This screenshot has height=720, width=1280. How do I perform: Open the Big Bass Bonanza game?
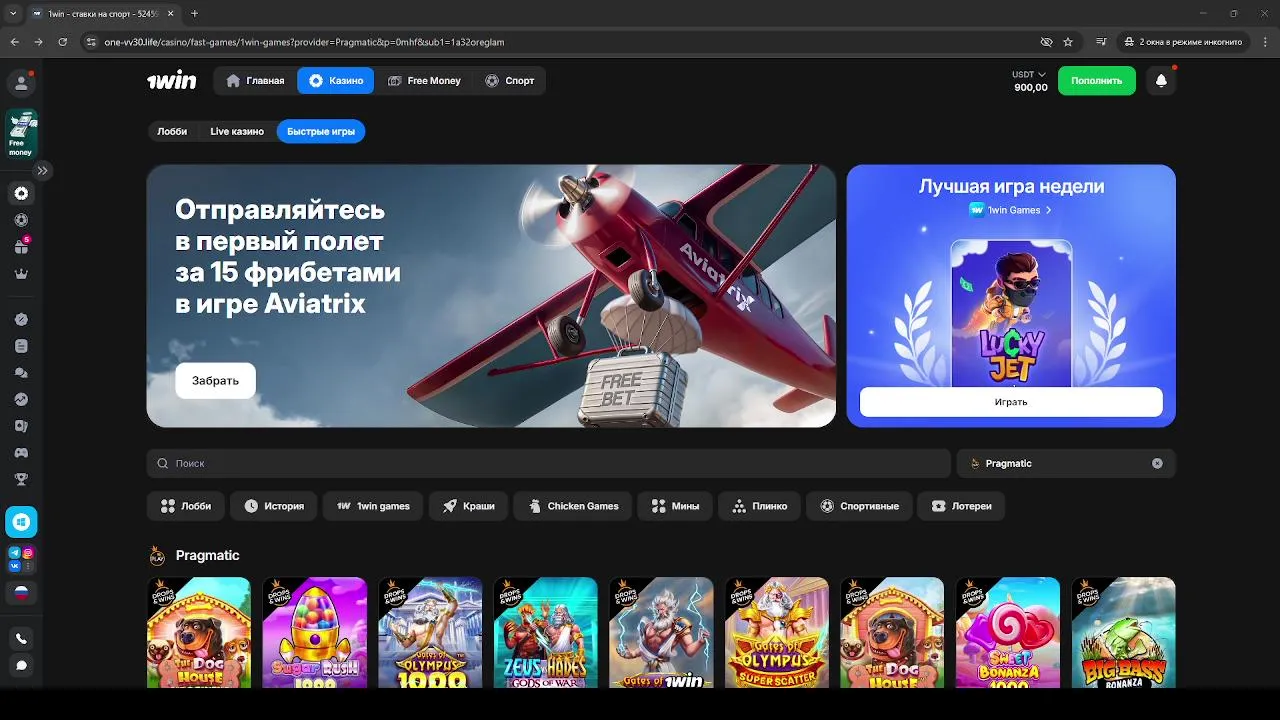pyautogui.click(x=1124, y=632)
